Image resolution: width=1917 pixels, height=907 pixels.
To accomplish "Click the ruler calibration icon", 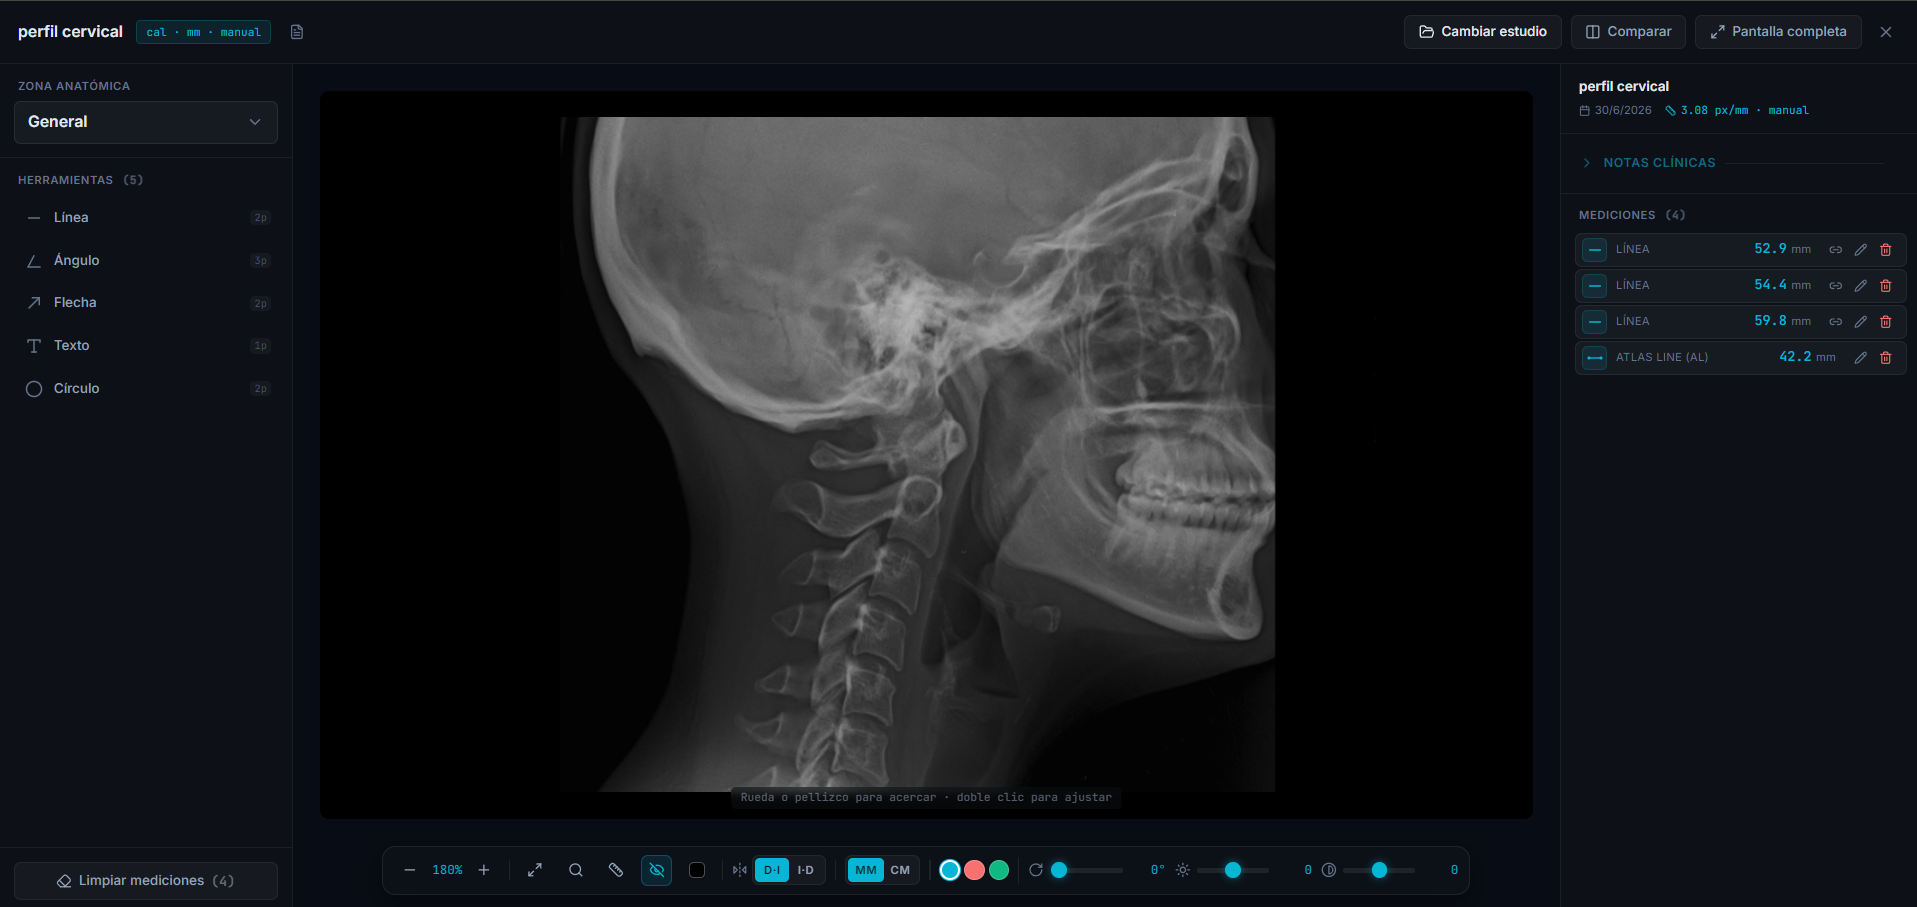I will point(616,870).
